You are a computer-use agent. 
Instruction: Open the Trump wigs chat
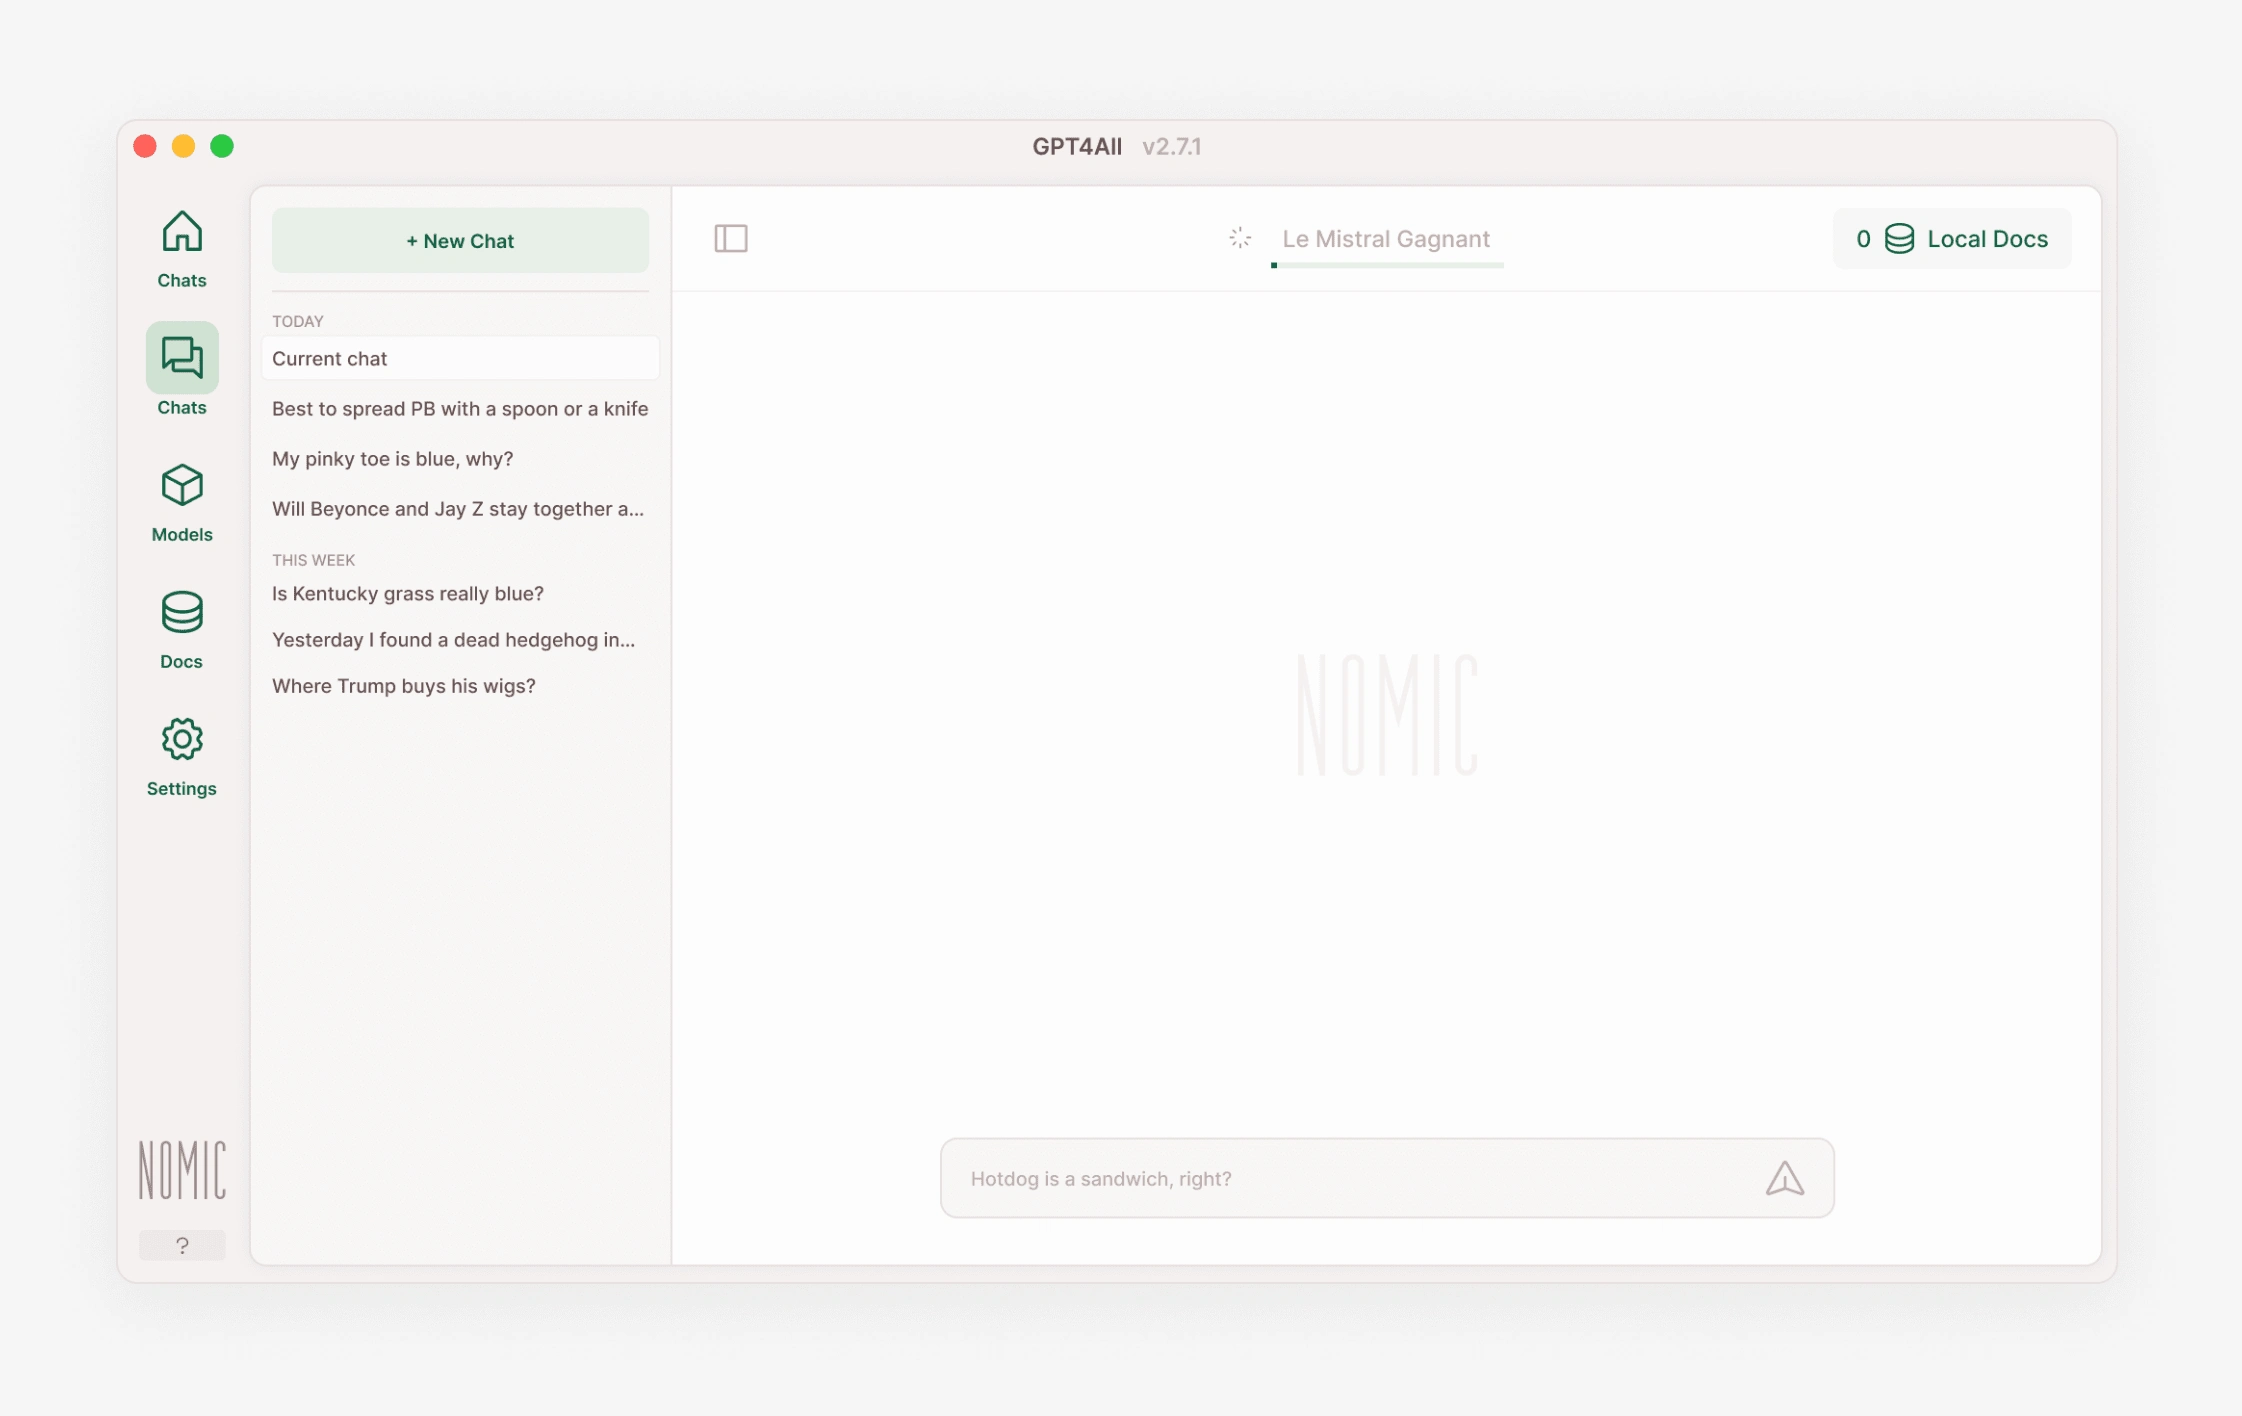404,686
